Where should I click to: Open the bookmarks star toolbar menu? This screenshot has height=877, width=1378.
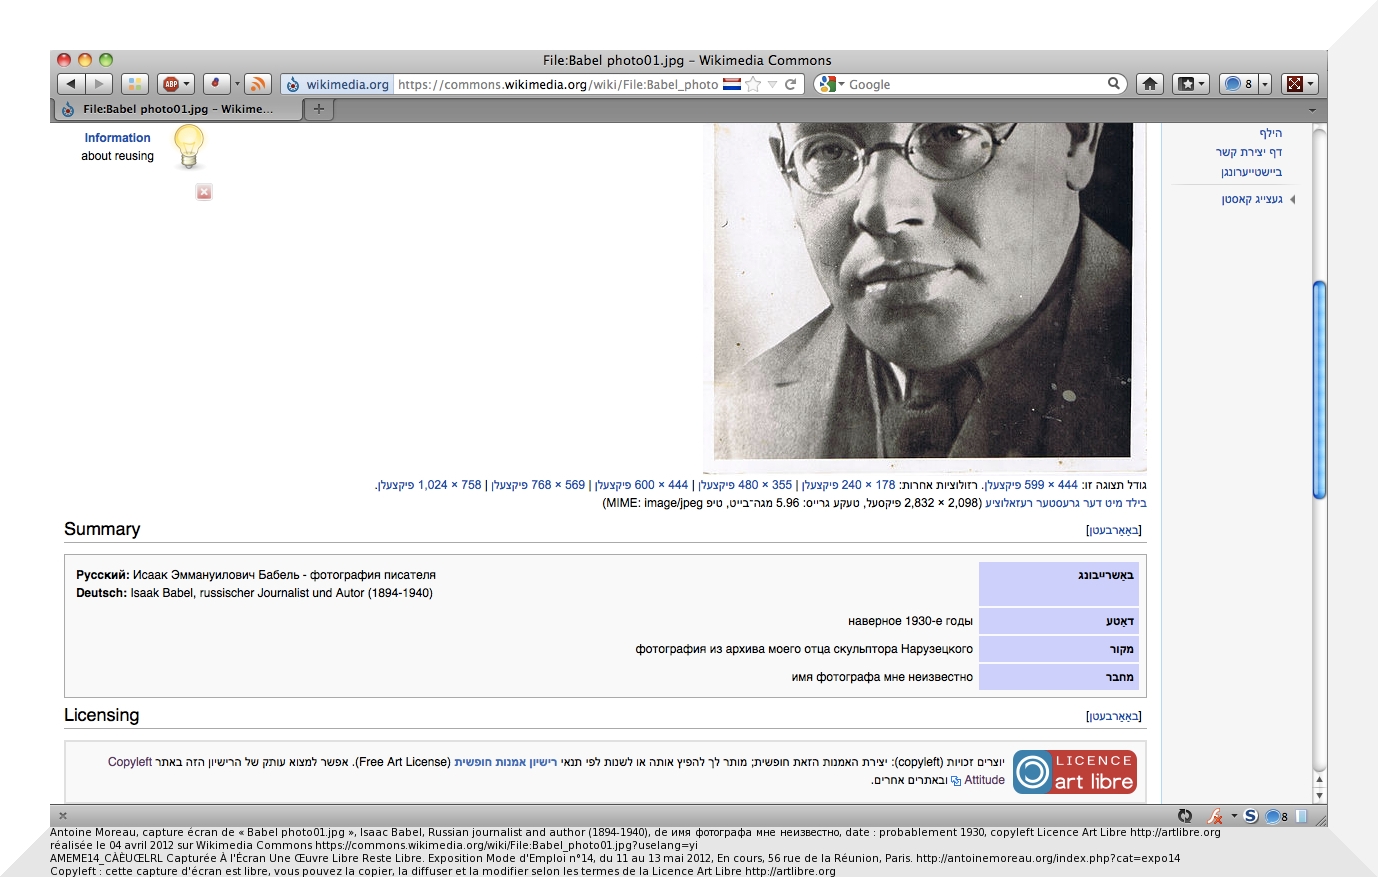1191,84
